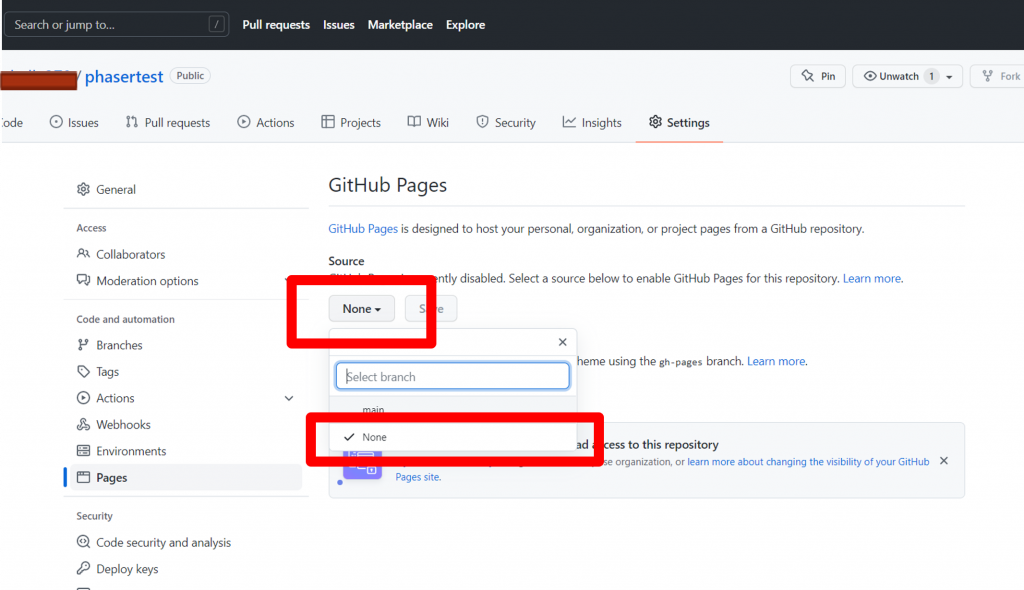View the Insights tab

click(x=592, y=122)
